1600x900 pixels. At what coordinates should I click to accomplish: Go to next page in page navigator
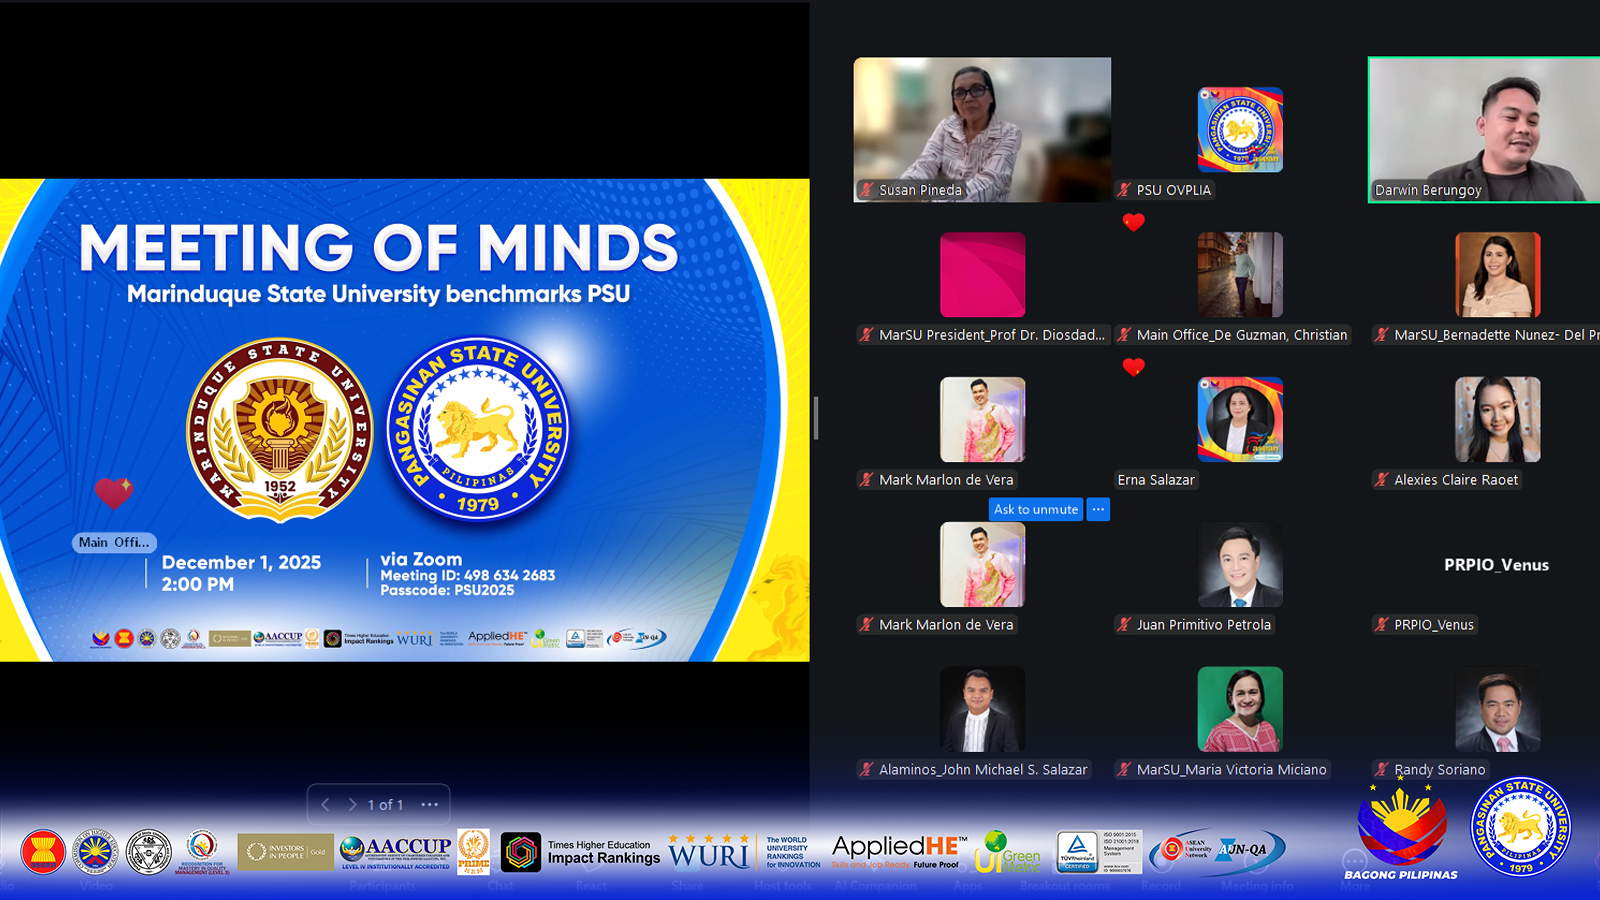[352, 804]
